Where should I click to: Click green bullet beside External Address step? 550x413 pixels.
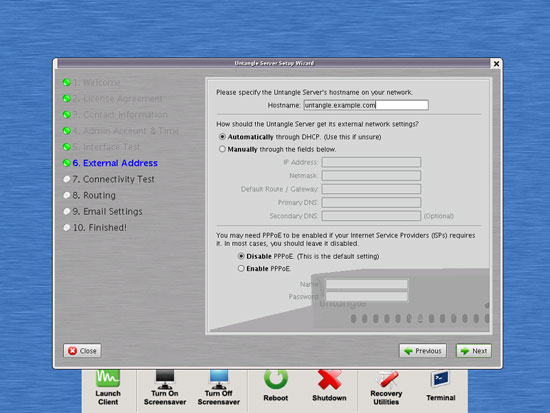click(x=67, y=163)
